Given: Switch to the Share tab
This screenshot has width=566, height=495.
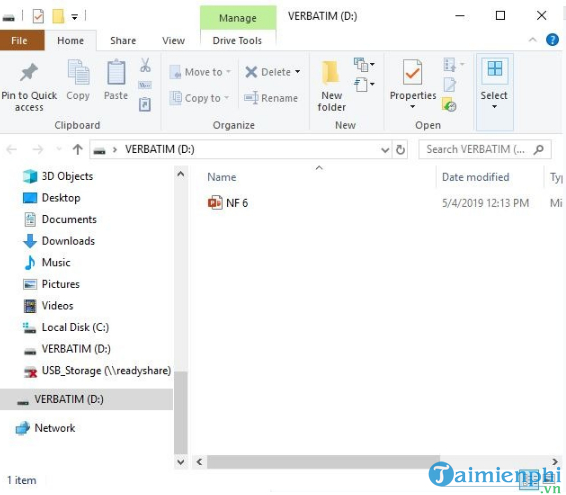Looking at the screenshot, I should 123,40.
